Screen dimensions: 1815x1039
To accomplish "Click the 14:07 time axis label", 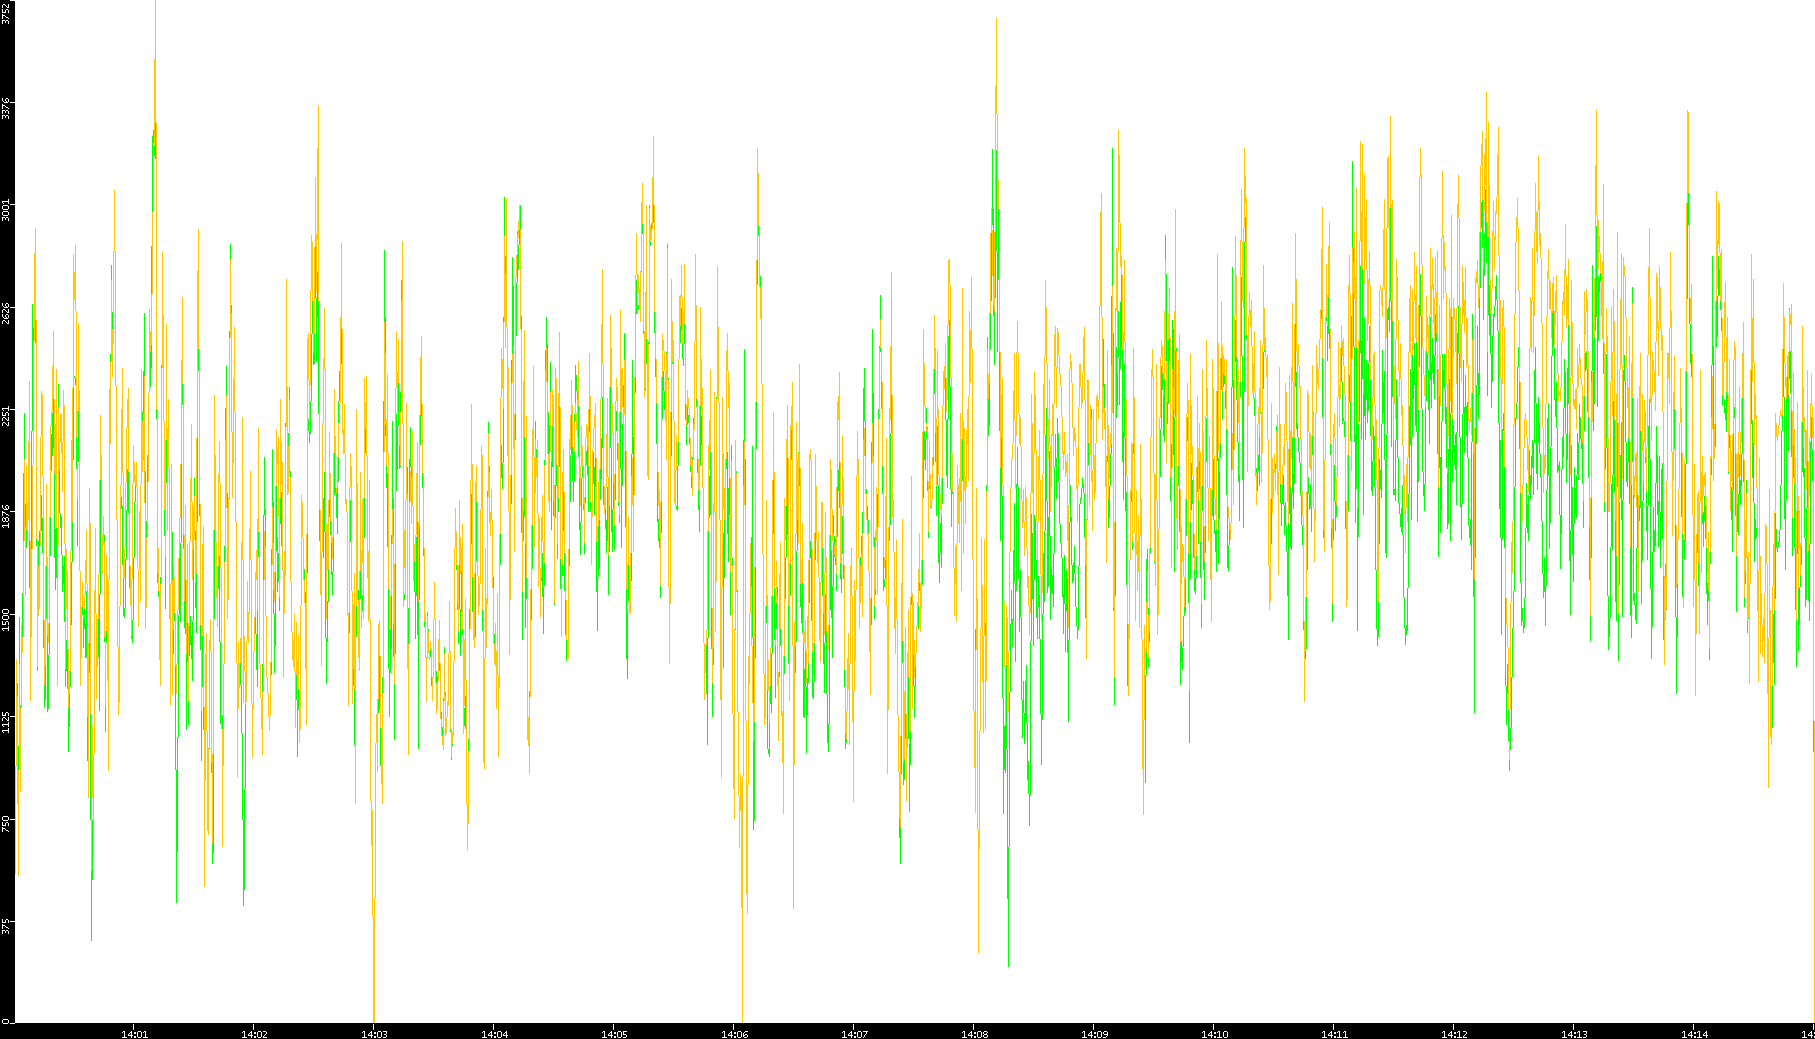I will [x=854, y=1034].
